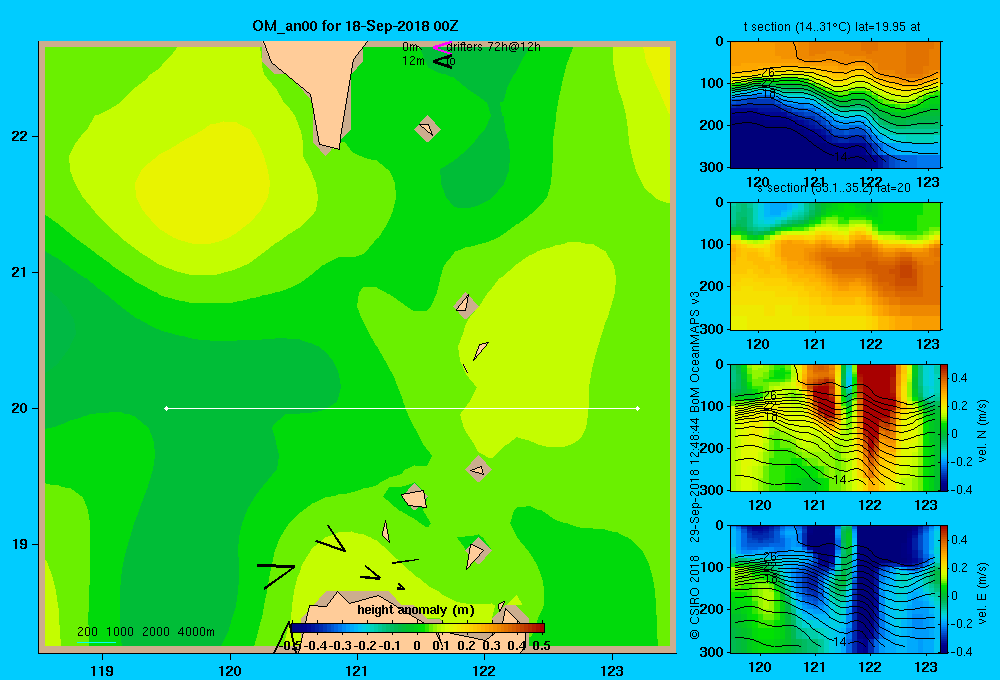The width and height of the screenshot is (1000, 680).
Task: Click the vel. E color scale bar
Action: coord(944,588)
